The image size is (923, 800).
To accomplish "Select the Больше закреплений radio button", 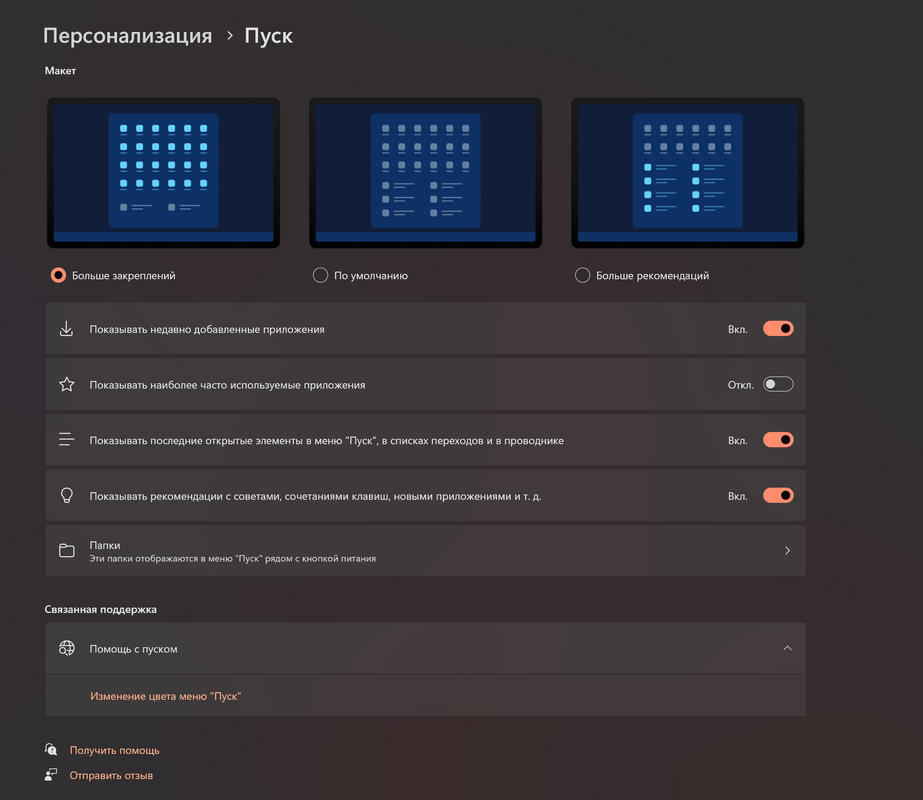I will point(58,275).
